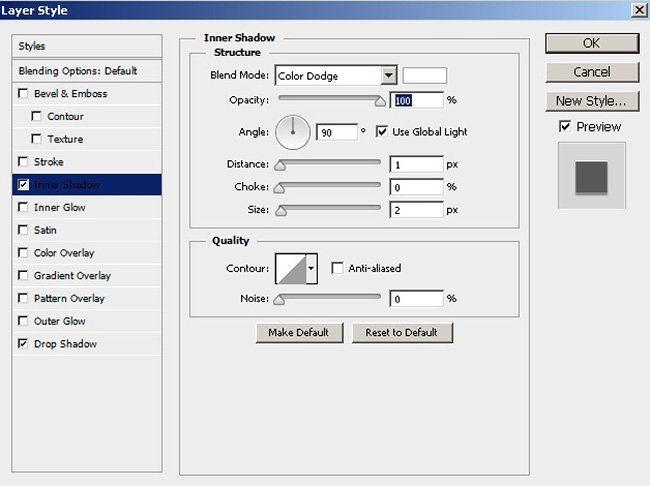Enable the Gradient Overlay checkbox
650x486 pixels.
click(x=23, y=275)
